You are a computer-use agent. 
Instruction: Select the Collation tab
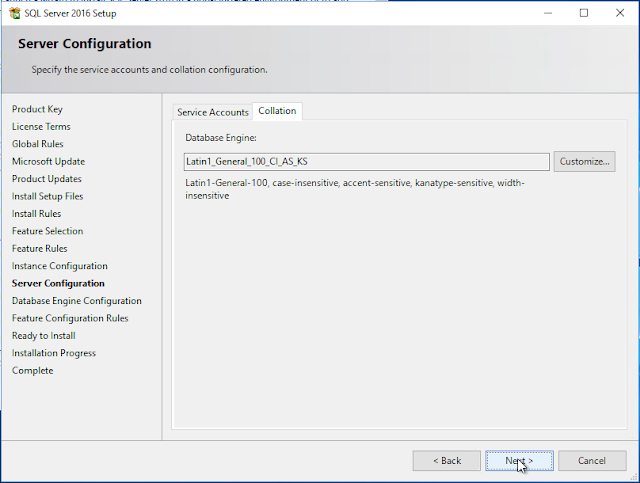277,111
